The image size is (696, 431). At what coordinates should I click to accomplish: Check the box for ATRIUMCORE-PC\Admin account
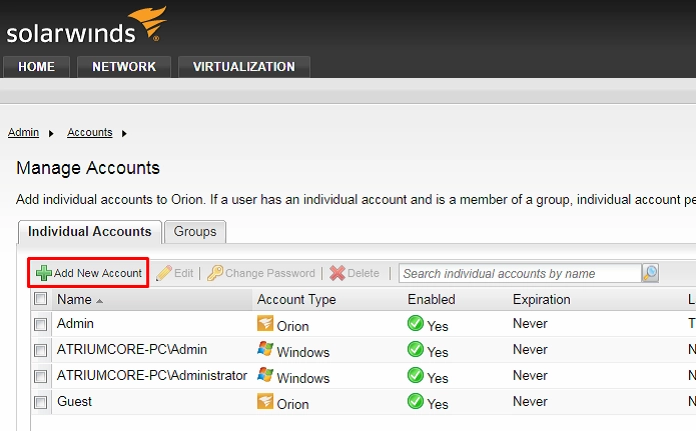pos(40,351)
